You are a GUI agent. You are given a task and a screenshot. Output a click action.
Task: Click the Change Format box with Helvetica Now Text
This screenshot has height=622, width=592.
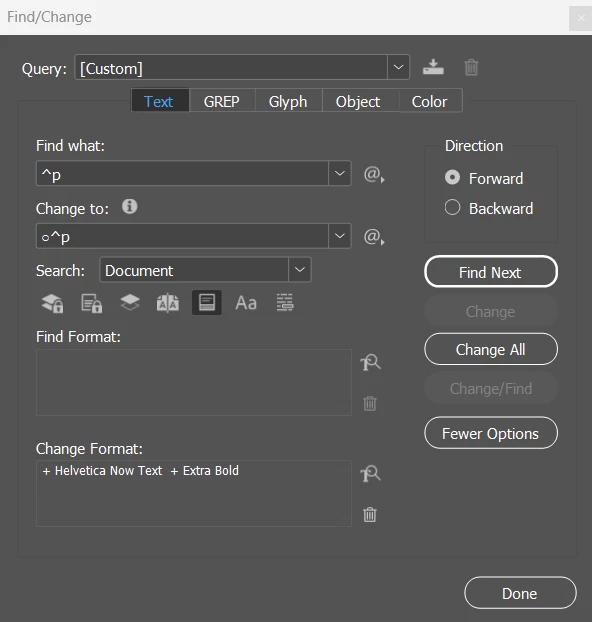click(x=194, y=493)
